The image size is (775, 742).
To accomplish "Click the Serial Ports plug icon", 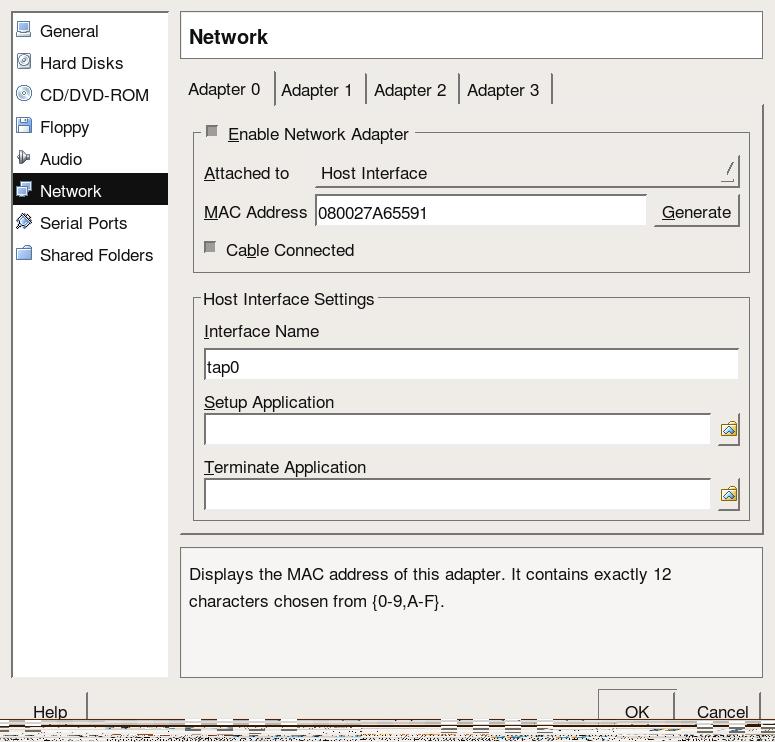I will pos(23,221).
